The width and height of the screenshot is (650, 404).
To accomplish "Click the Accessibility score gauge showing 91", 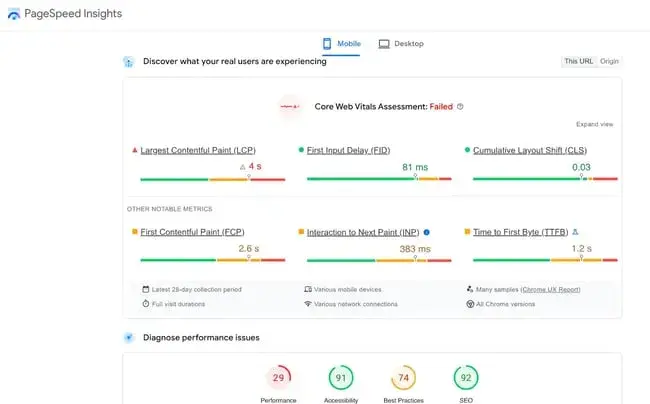I will [x=341, y=378].
